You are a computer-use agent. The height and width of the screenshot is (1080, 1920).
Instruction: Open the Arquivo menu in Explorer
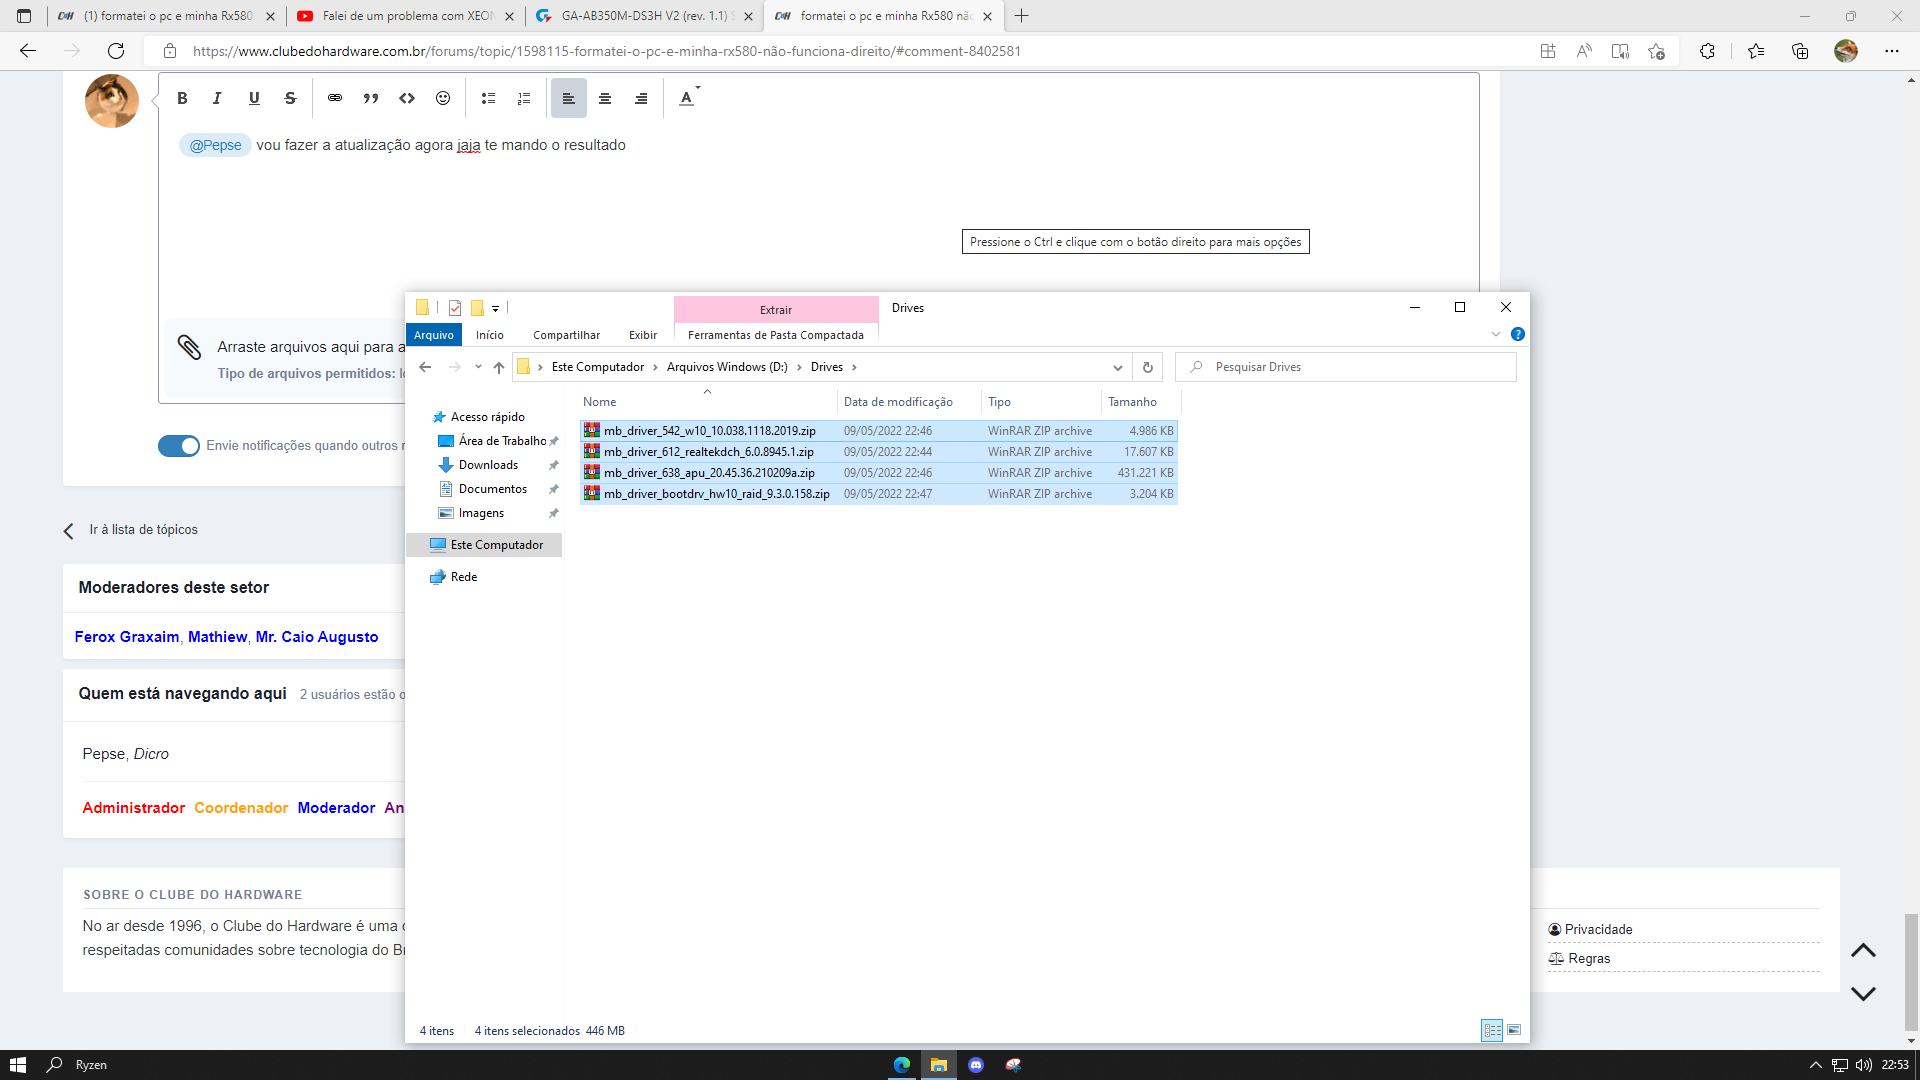[x=434, y=335]
